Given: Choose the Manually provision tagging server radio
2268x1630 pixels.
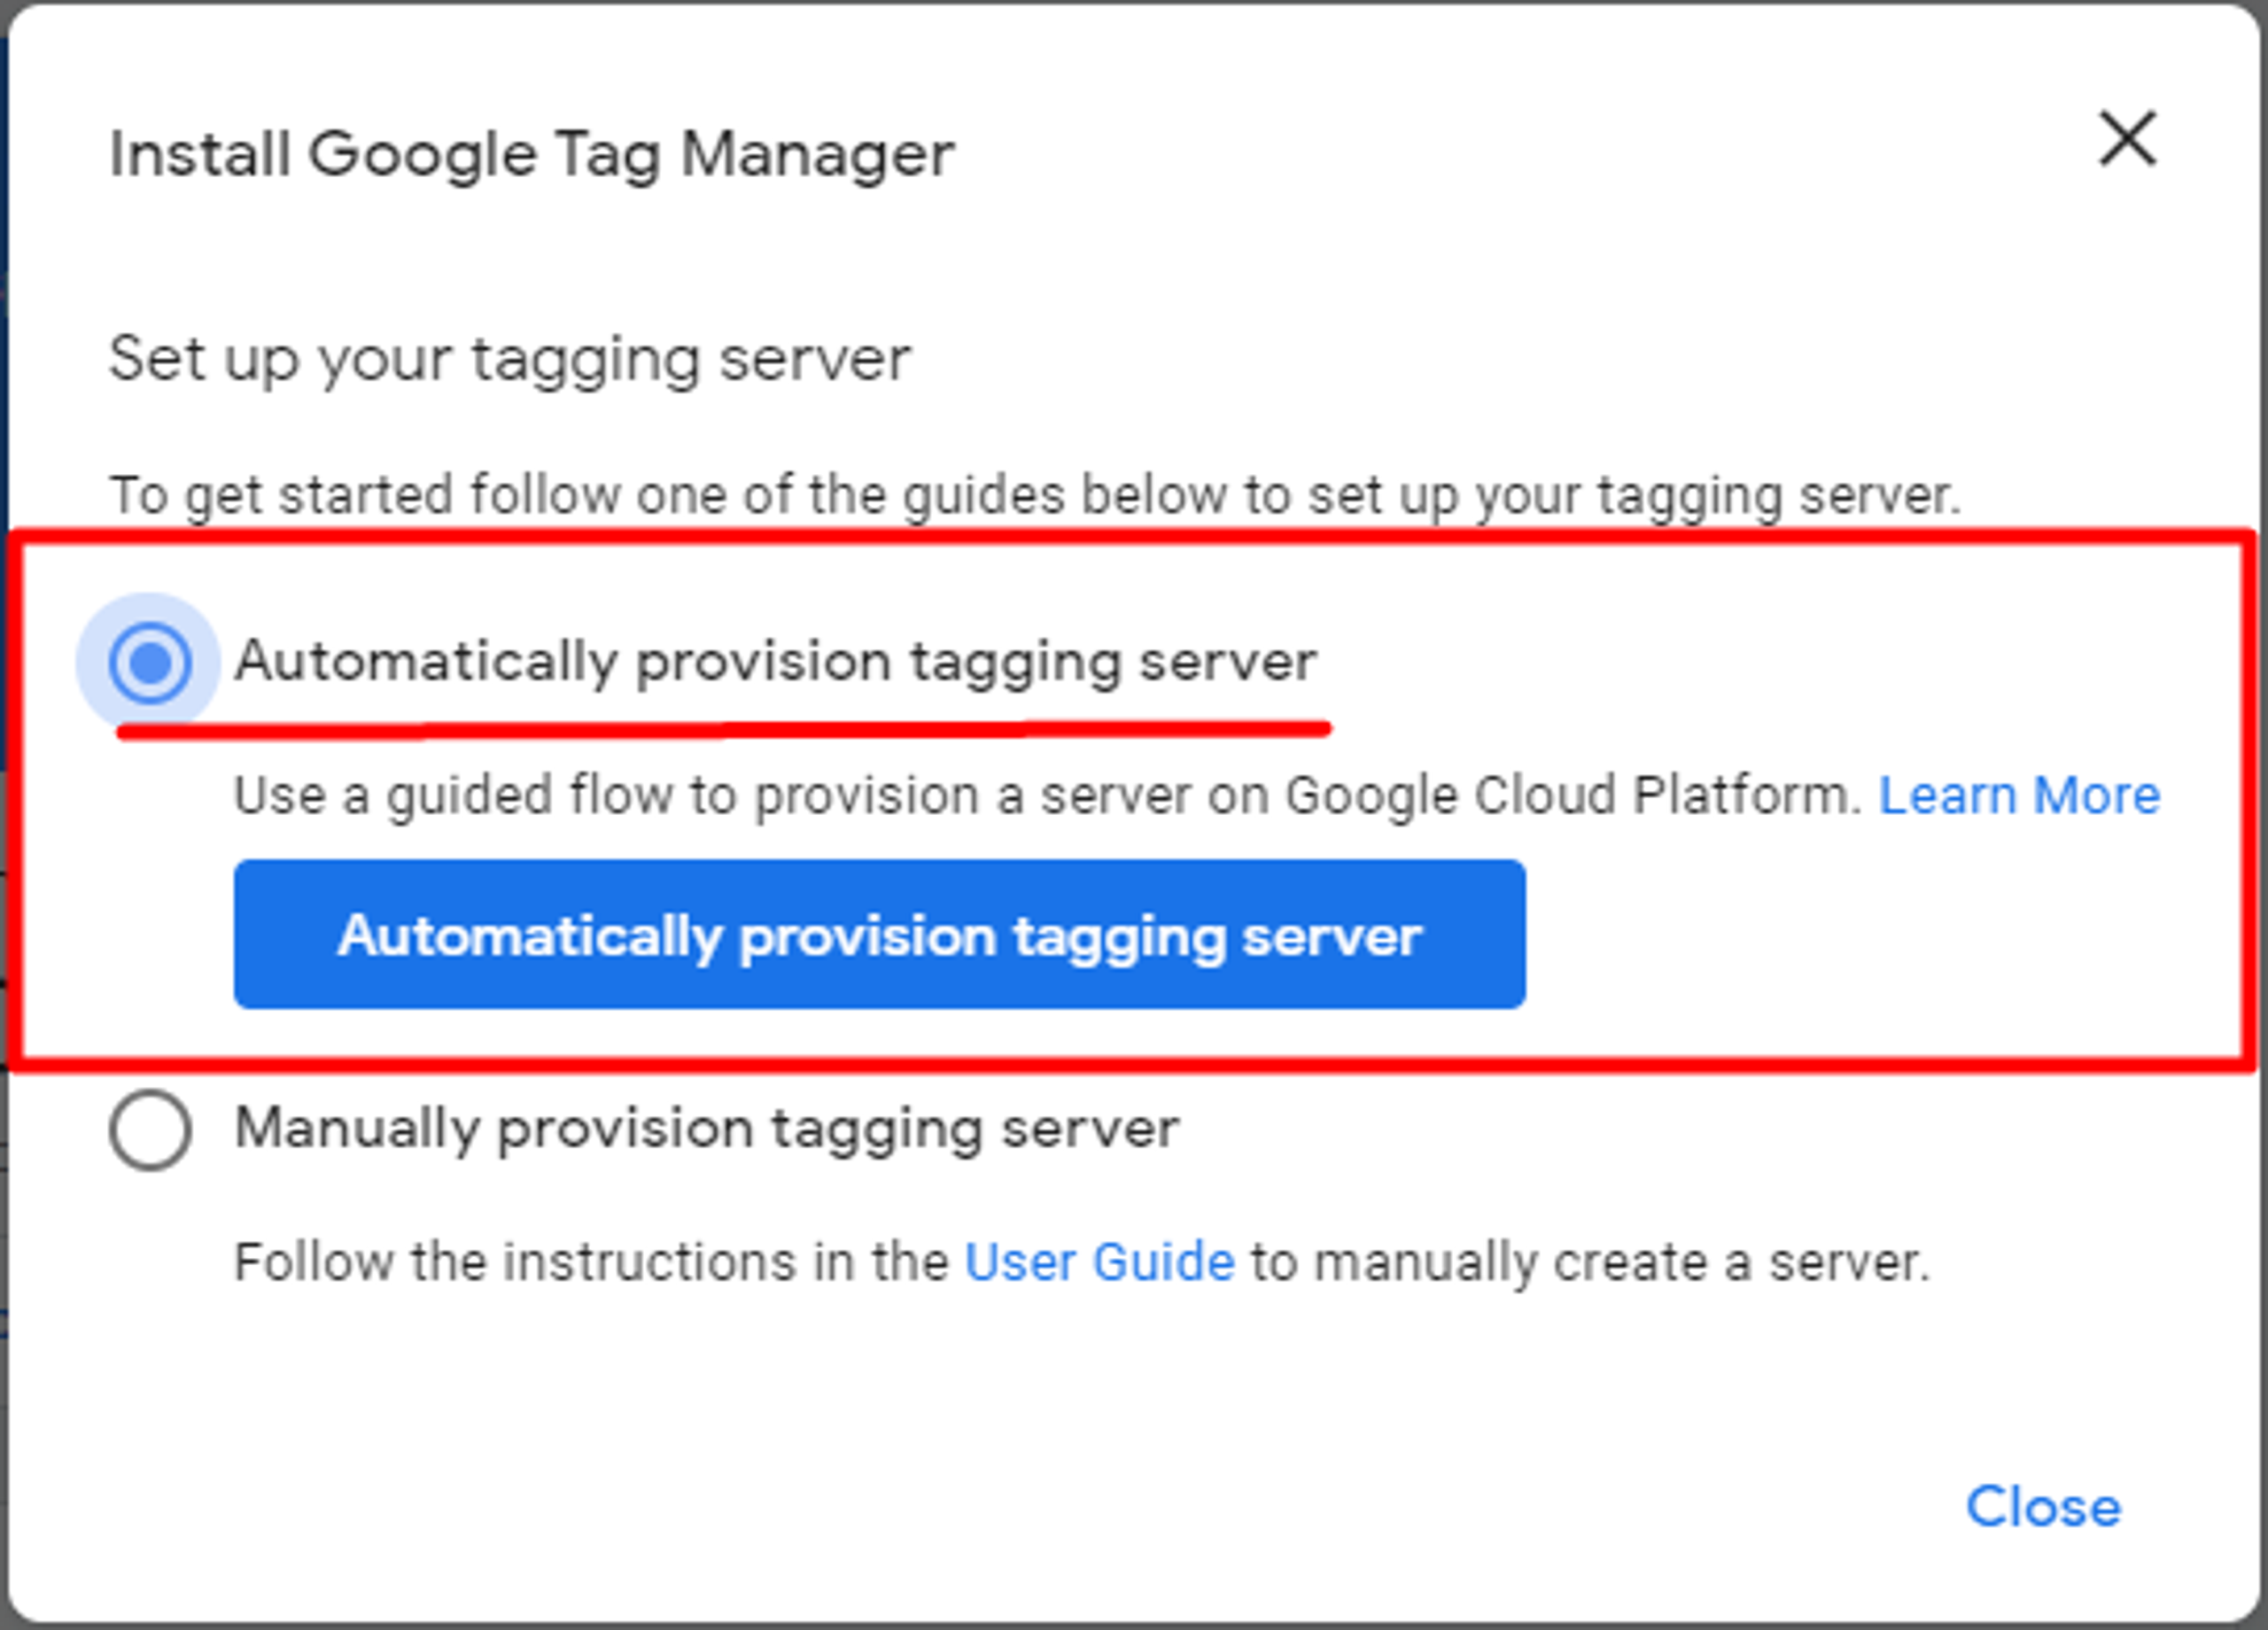Looking at the screenshot, I should click(x=150, y=1130).
